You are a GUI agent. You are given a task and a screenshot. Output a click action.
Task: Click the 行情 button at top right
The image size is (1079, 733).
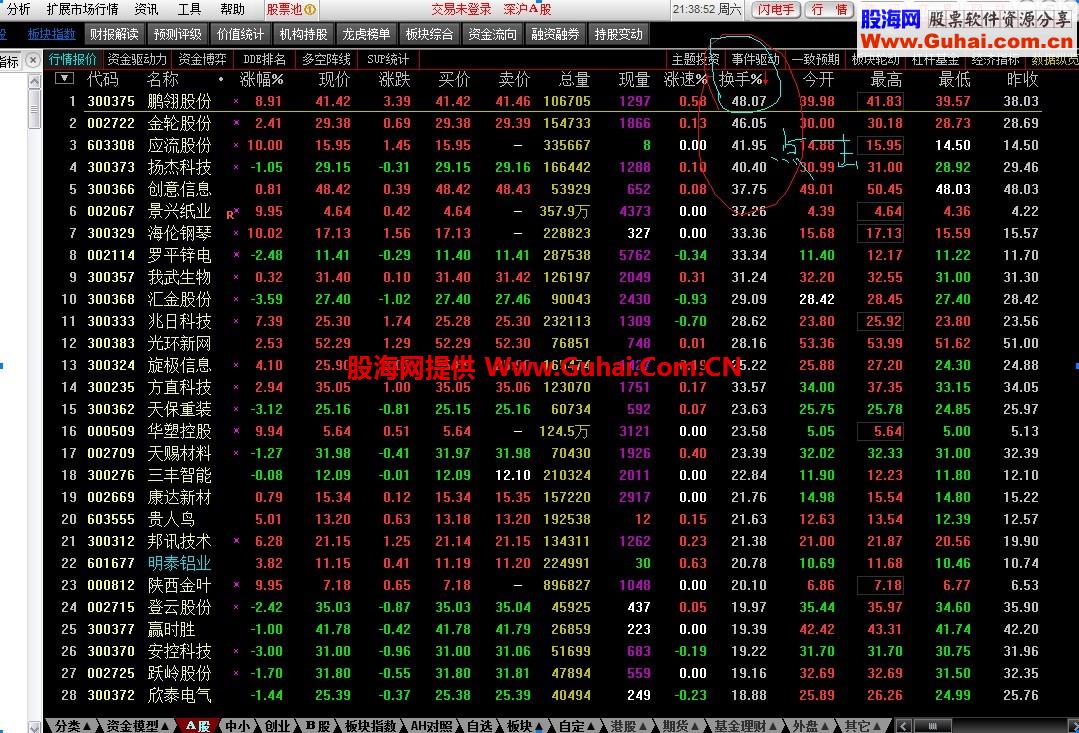(829, 10)
